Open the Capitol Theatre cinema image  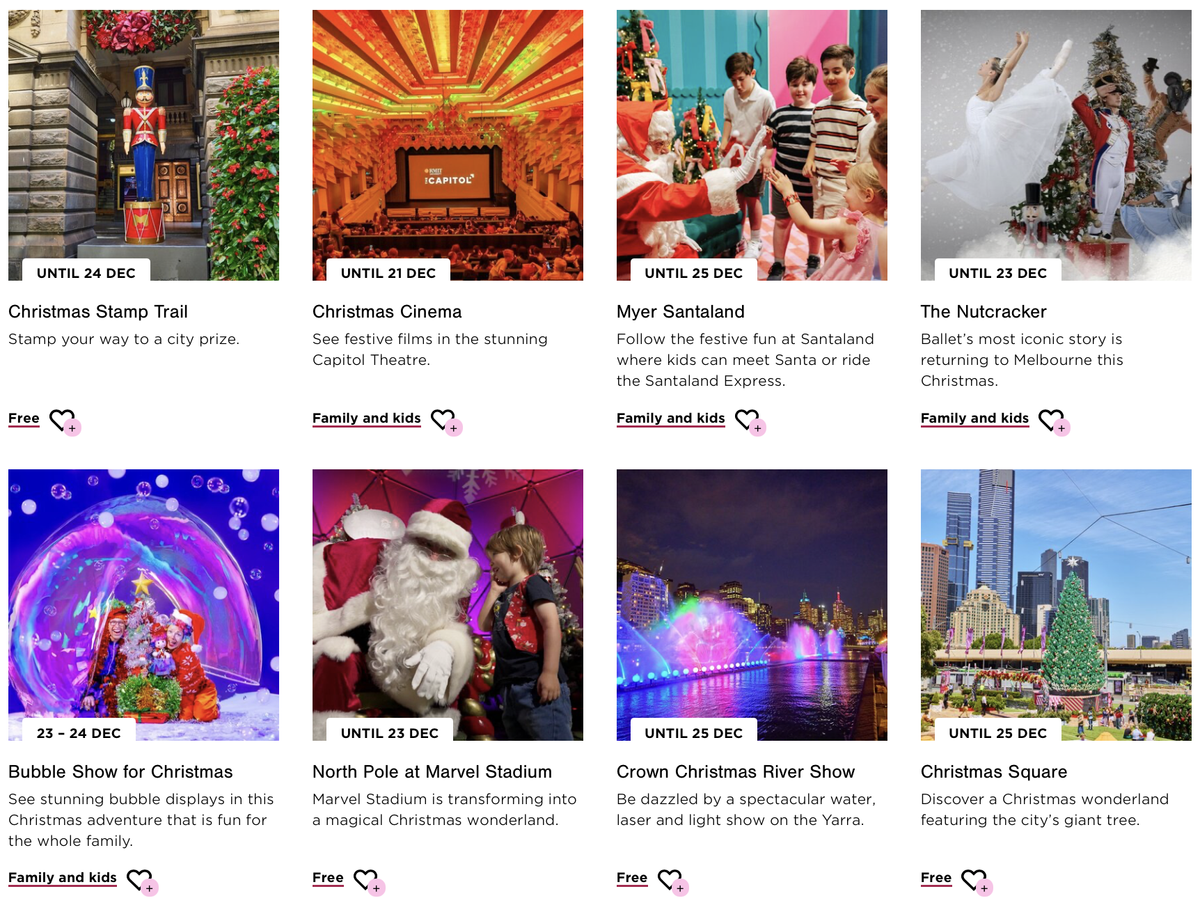[x=448, y=145]
